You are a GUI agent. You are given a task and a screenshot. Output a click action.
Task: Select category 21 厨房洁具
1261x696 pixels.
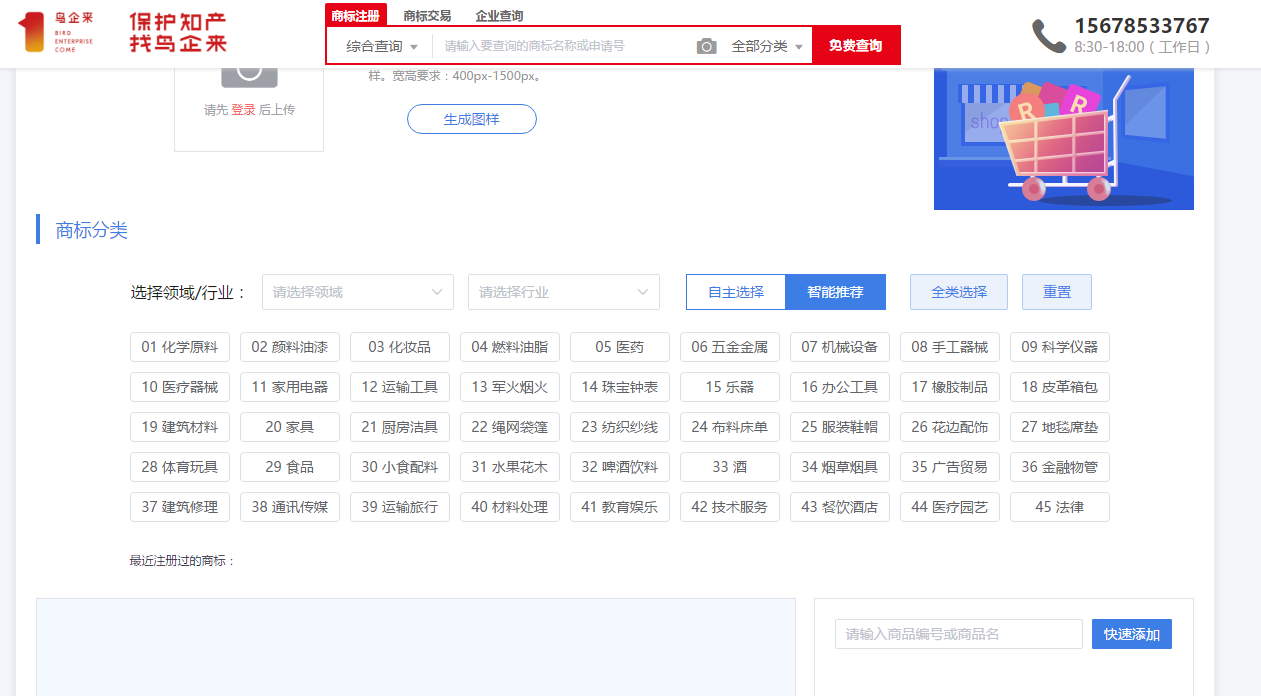pyautogui.click(x=400, y=427)
